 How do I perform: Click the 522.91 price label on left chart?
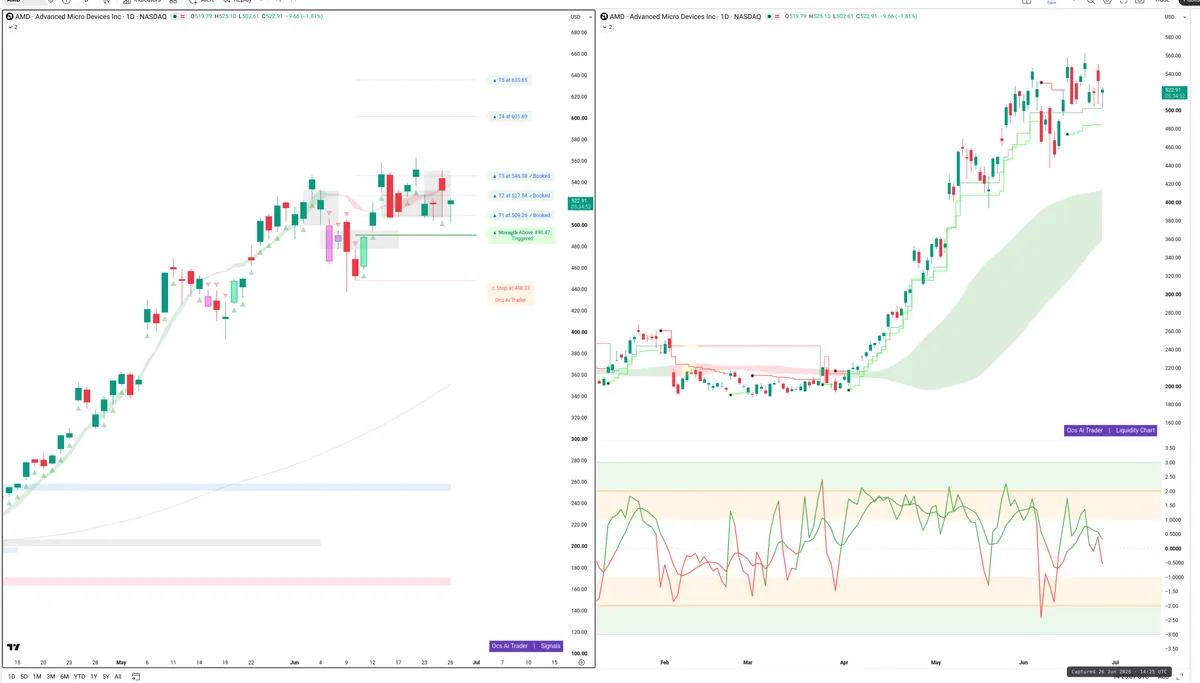(x=578, y=204)
